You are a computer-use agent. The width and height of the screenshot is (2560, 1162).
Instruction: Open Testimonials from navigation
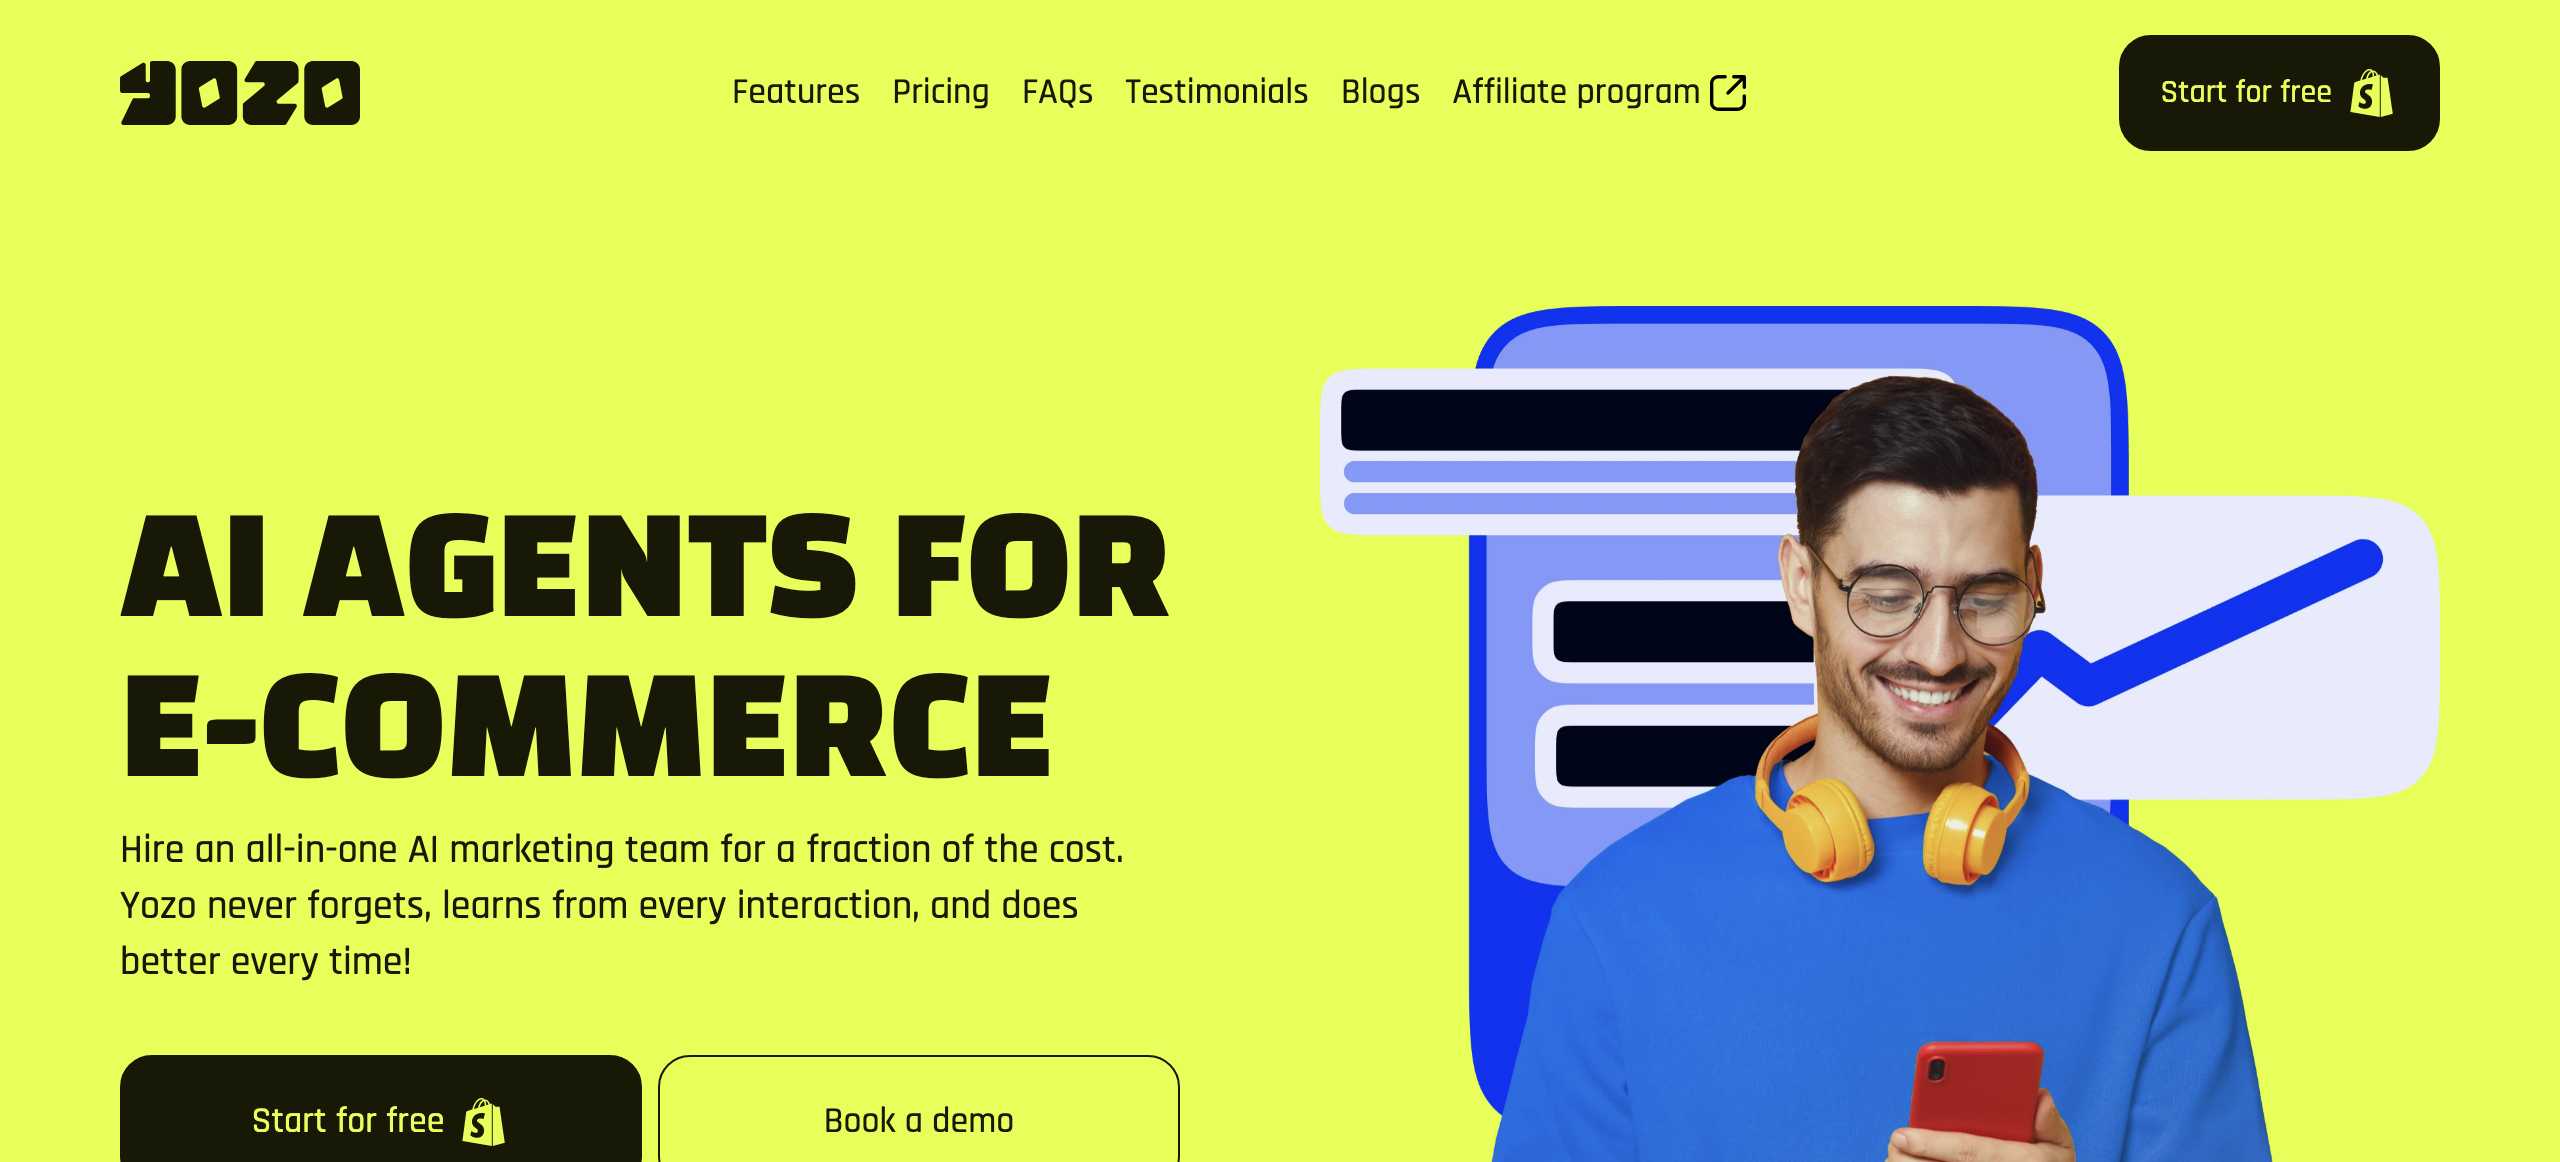coord(1216,92)
